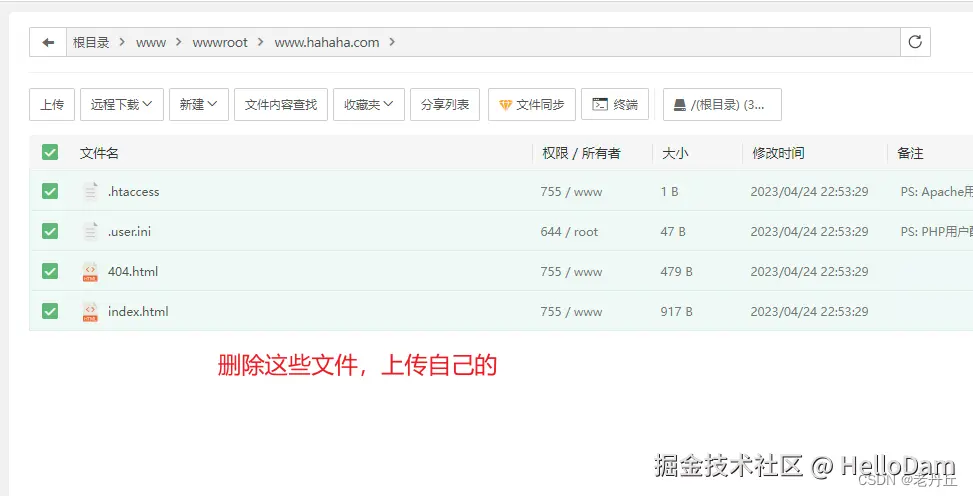Image resolution: width=973 pixels, height=496 pixels.
Task: Click the 文件内容查找 button
Action: click(x=280, y=104)
